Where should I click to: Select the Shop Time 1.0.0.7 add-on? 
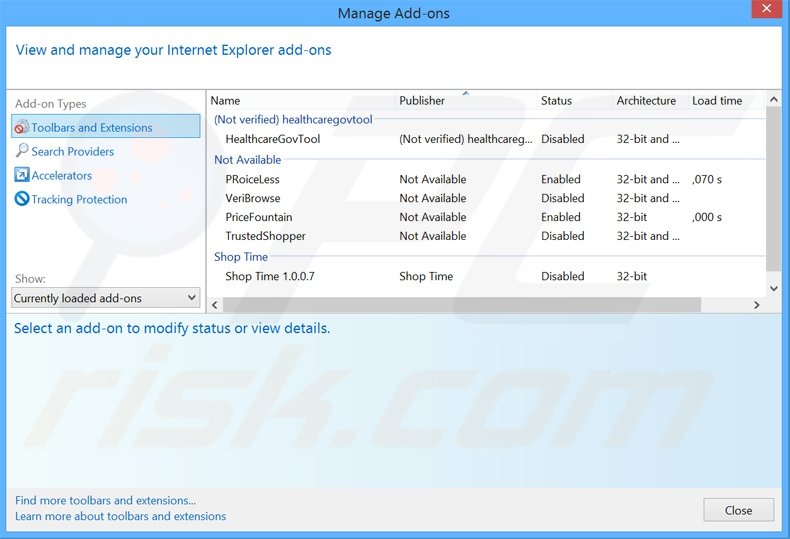click(486, 276)
